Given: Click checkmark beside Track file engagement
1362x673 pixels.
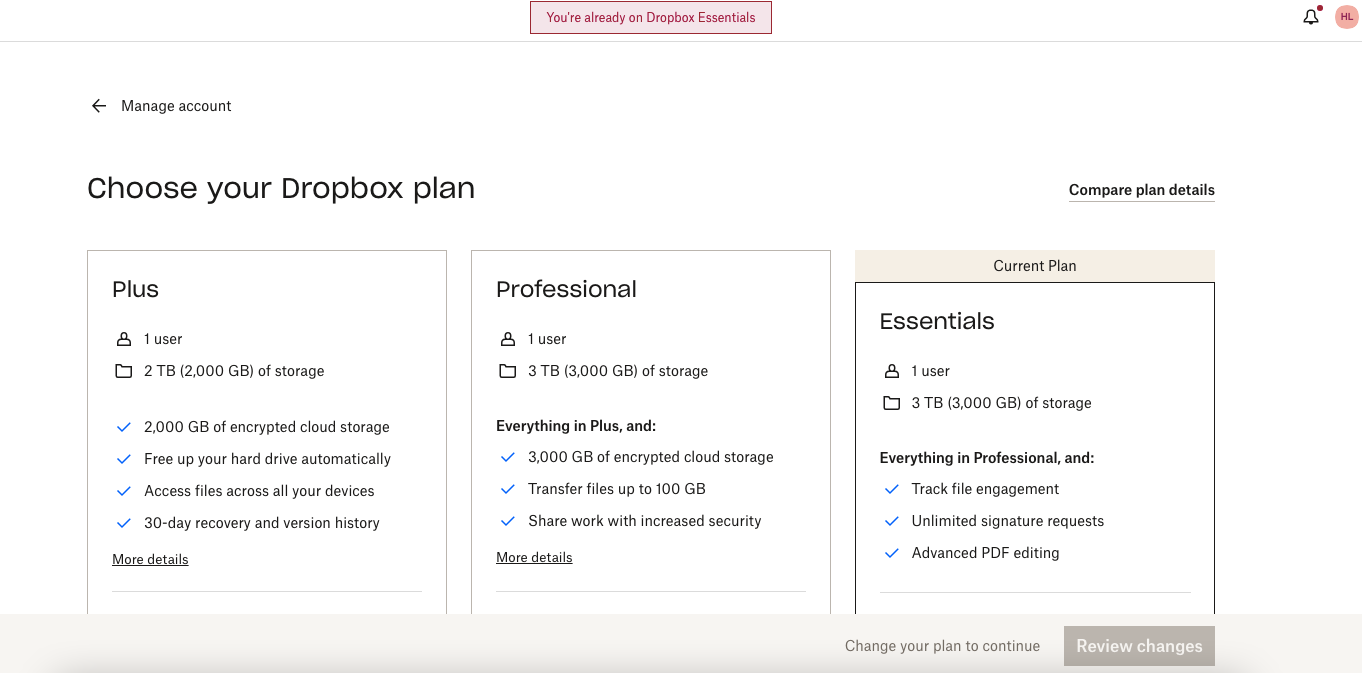Looking at the screenshot, I should 892,489.
